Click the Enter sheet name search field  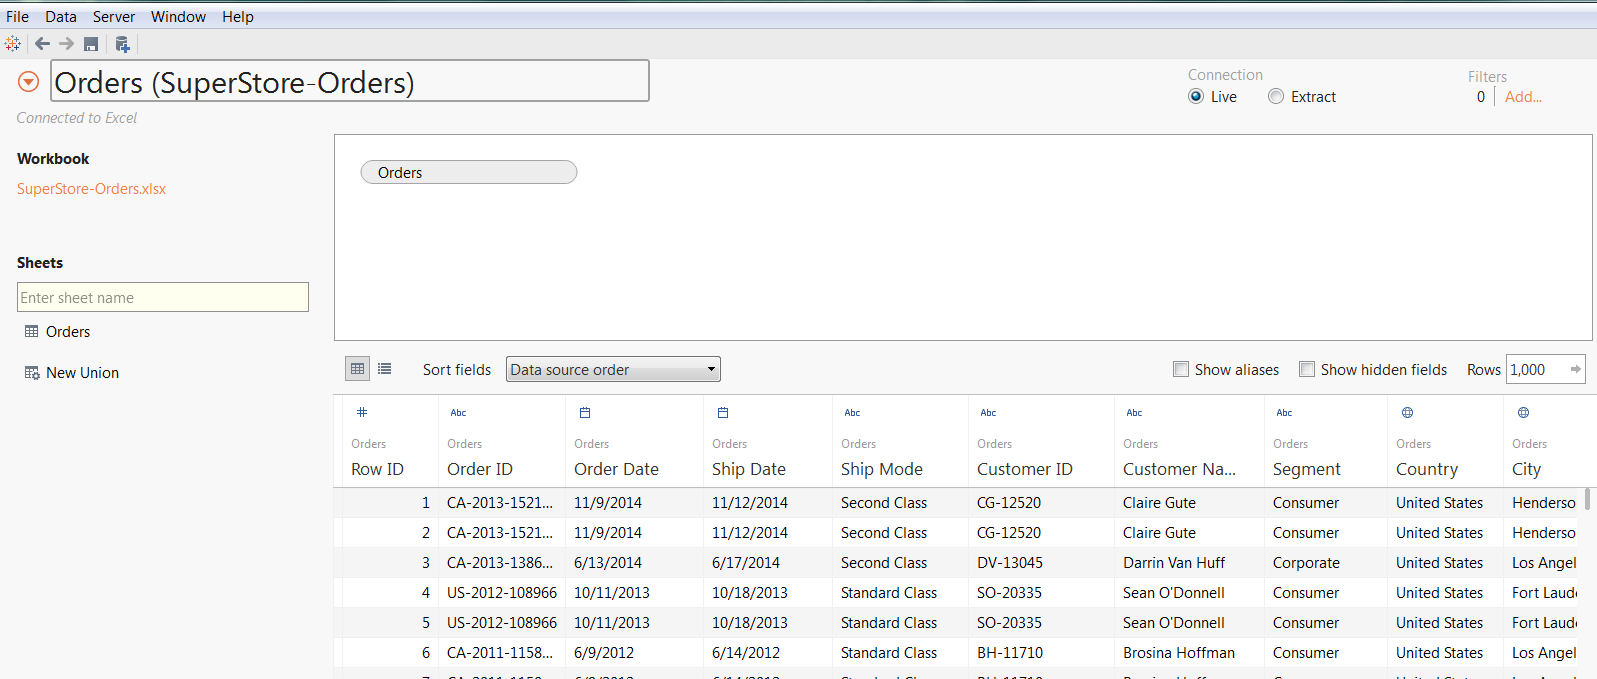163,297
